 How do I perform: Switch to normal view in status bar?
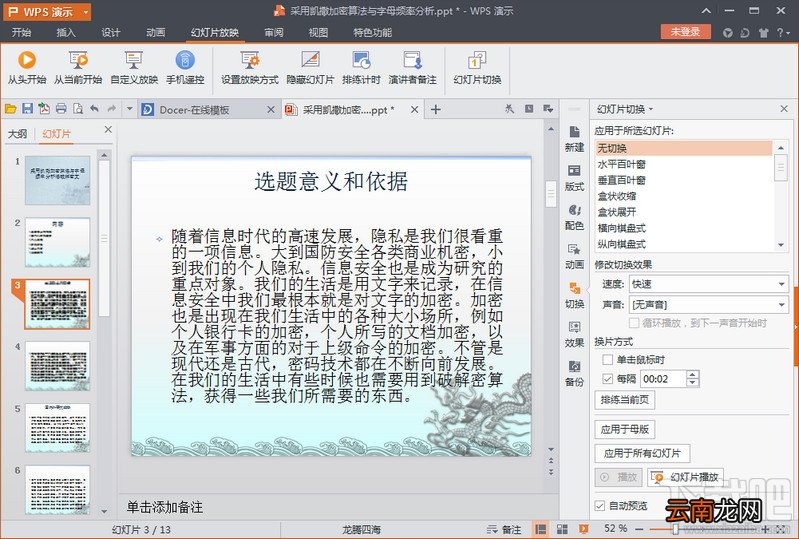point(541,529)
